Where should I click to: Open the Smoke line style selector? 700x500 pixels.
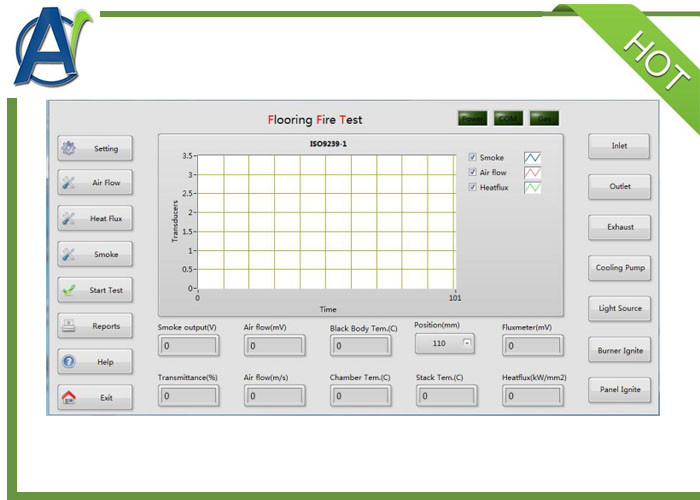pyautogui.click(x=533, y=158)
